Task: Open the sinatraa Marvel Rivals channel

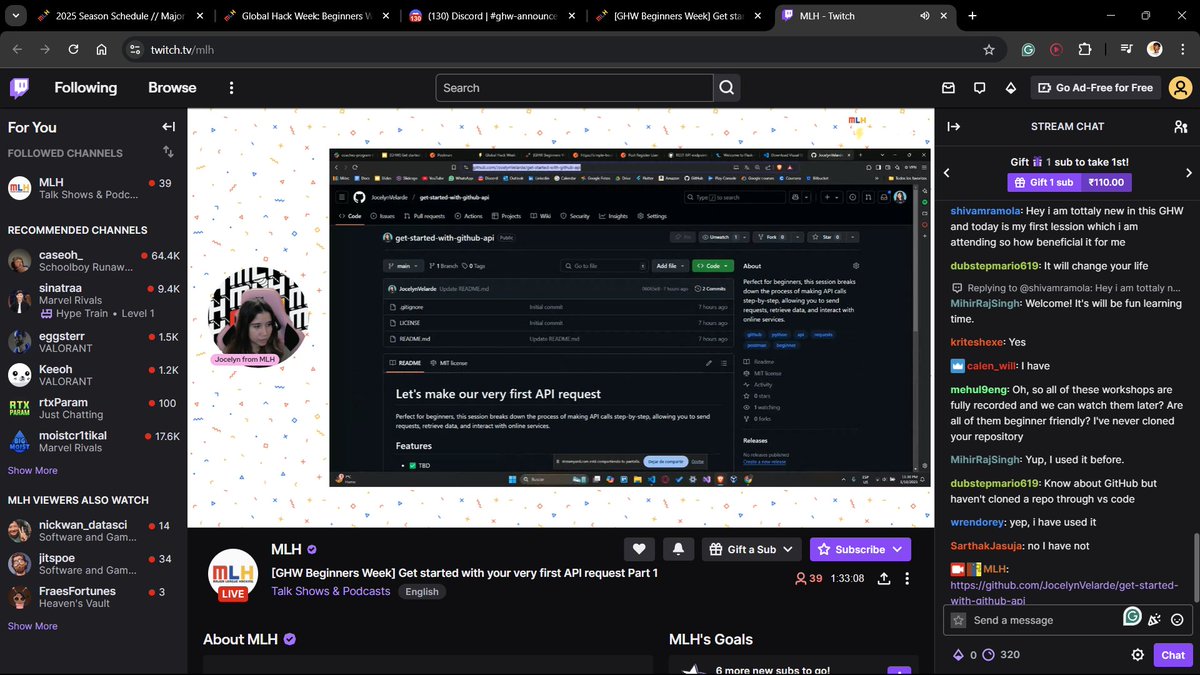Action: [93, 300]
